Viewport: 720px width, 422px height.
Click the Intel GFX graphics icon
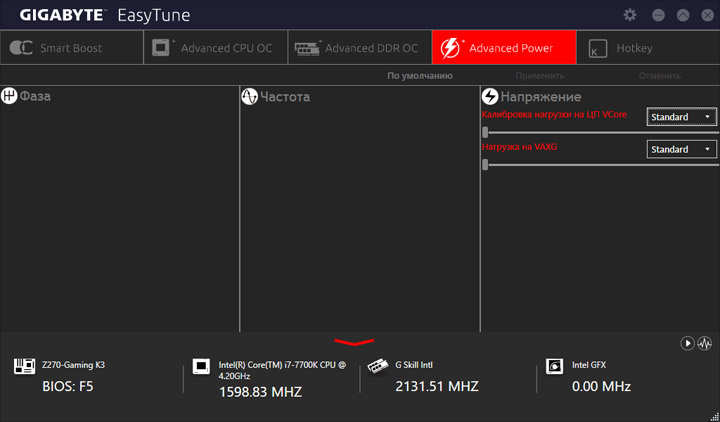555,366
